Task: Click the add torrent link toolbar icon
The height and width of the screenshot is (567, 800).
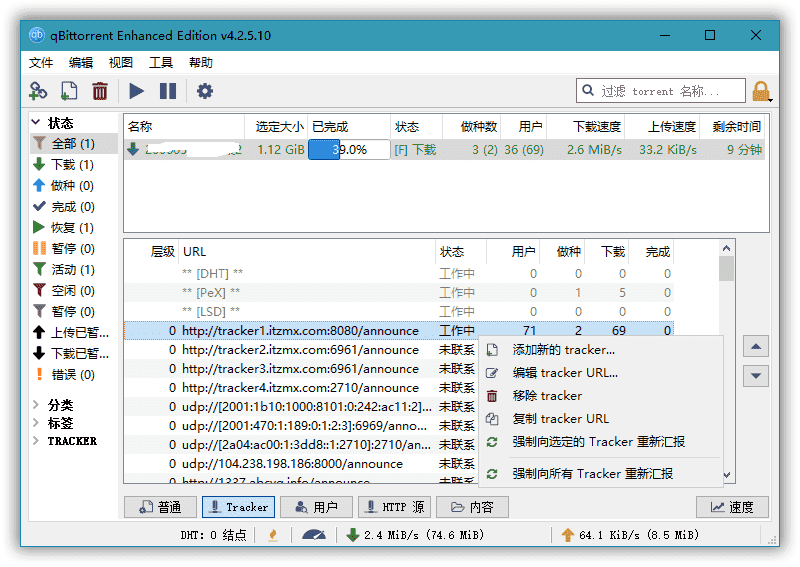Action: click(x=38, y=91)
